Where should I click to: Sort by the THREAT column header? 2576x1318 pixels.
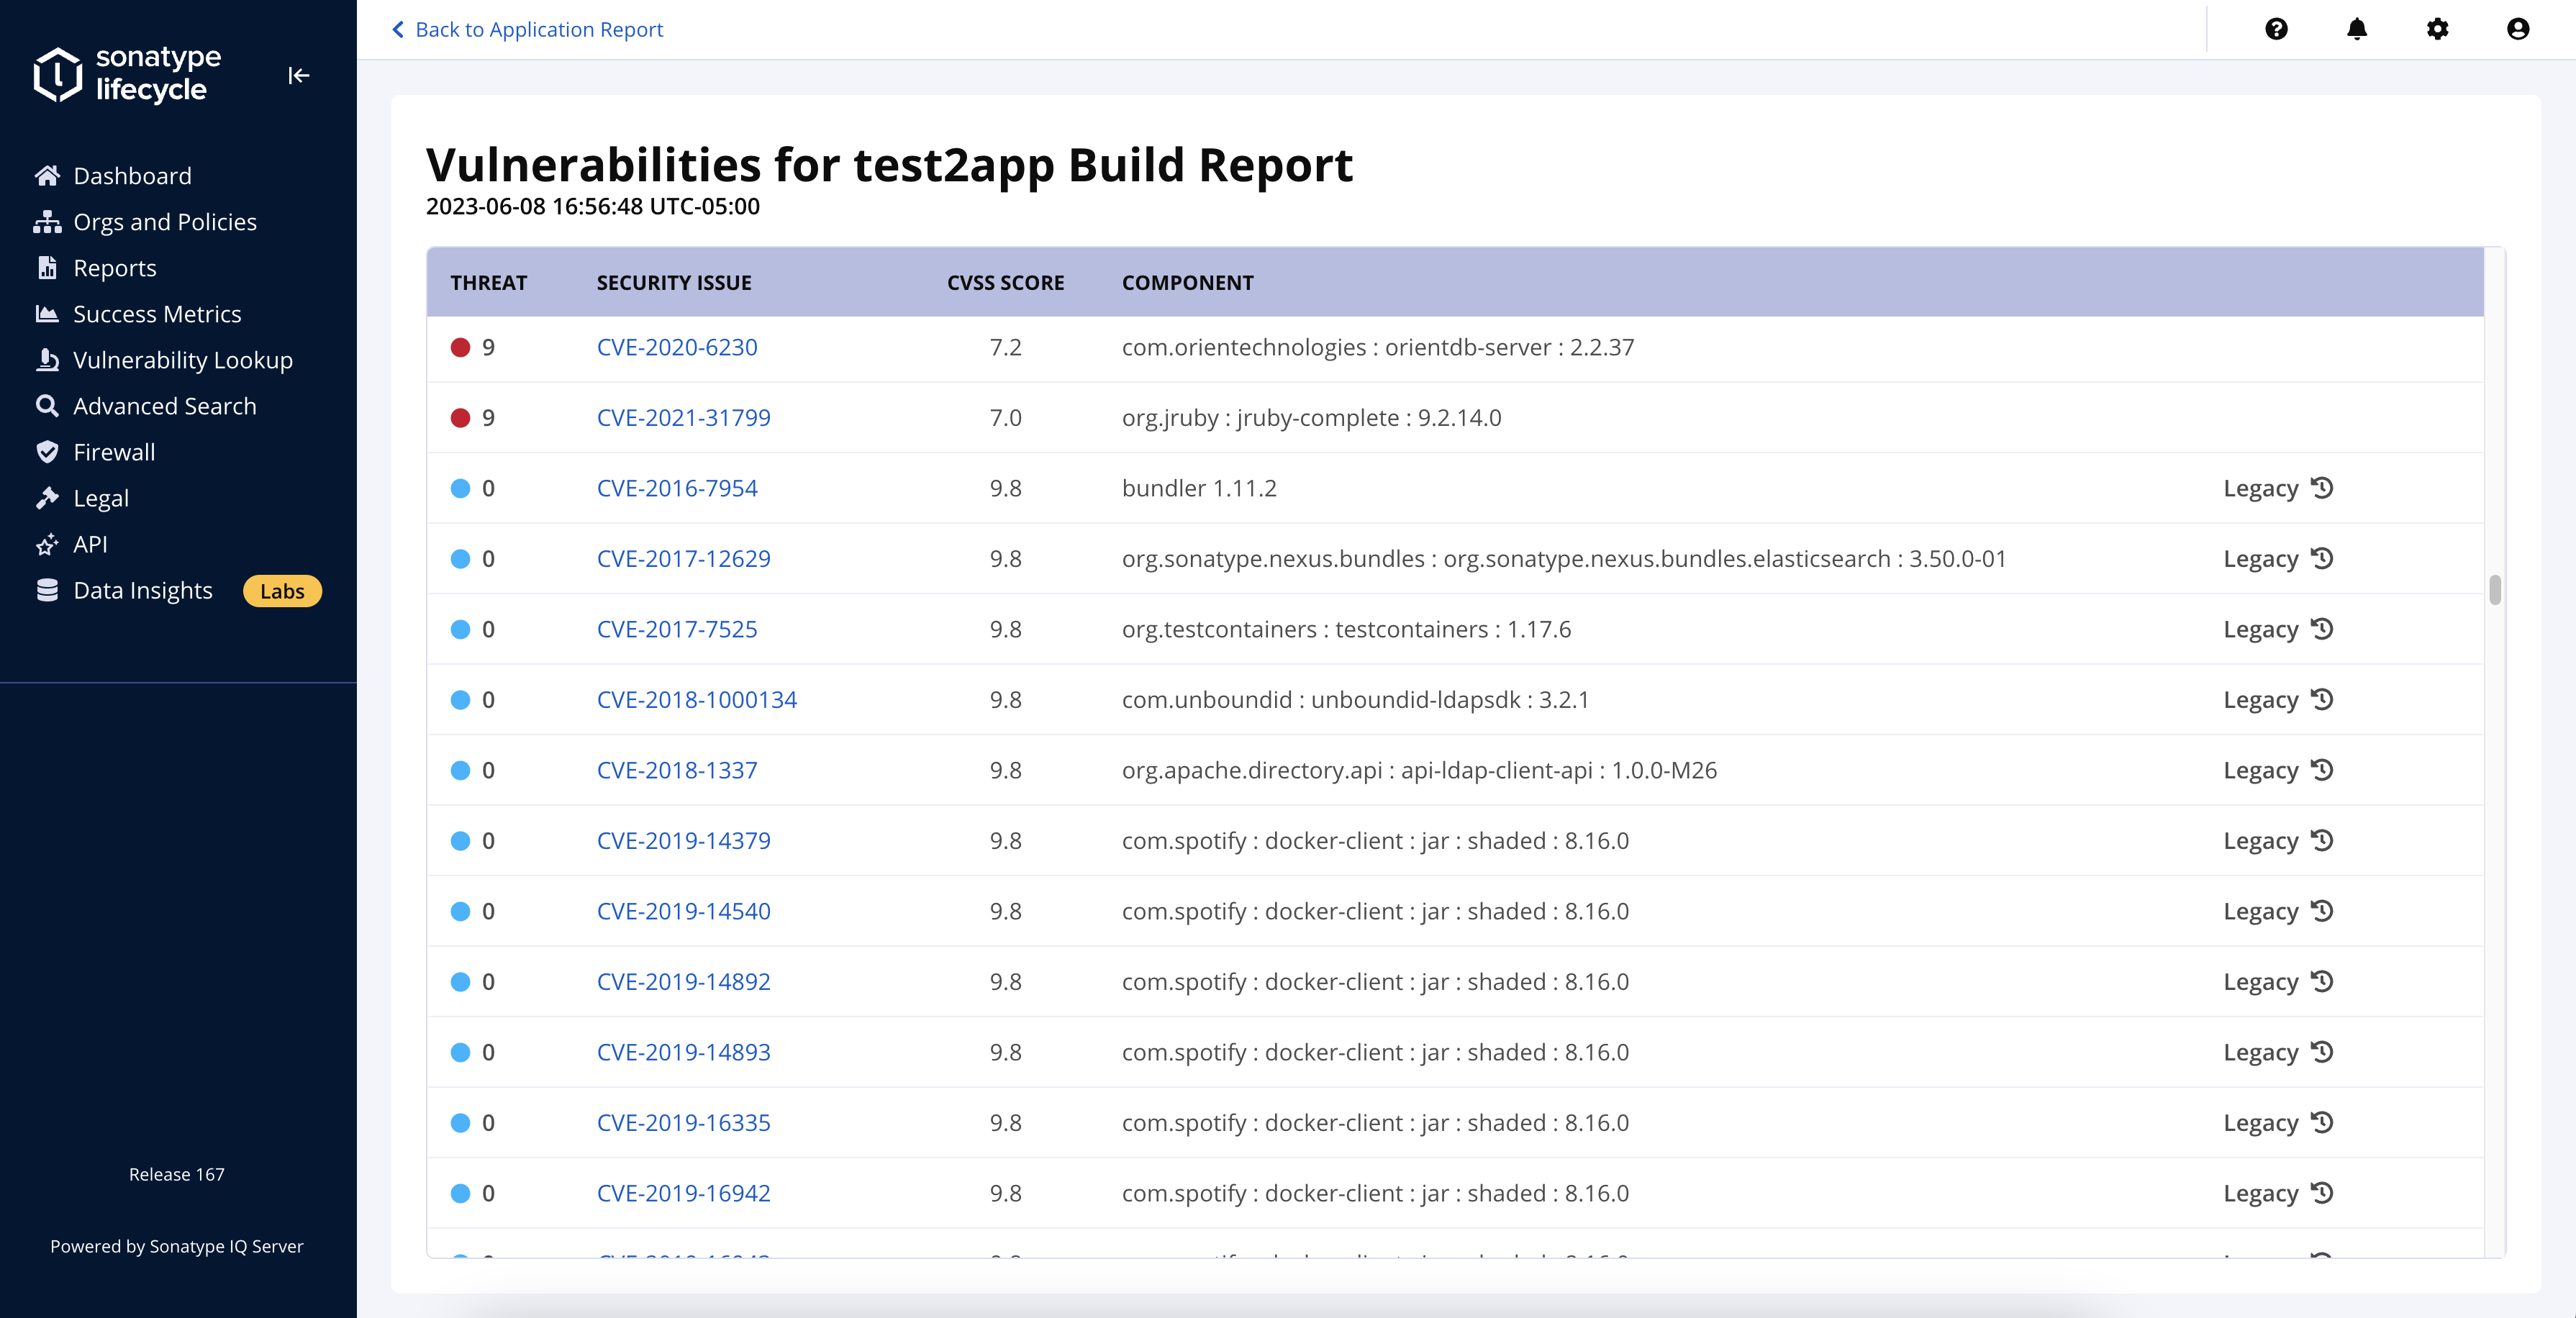[x=488, y=283]
